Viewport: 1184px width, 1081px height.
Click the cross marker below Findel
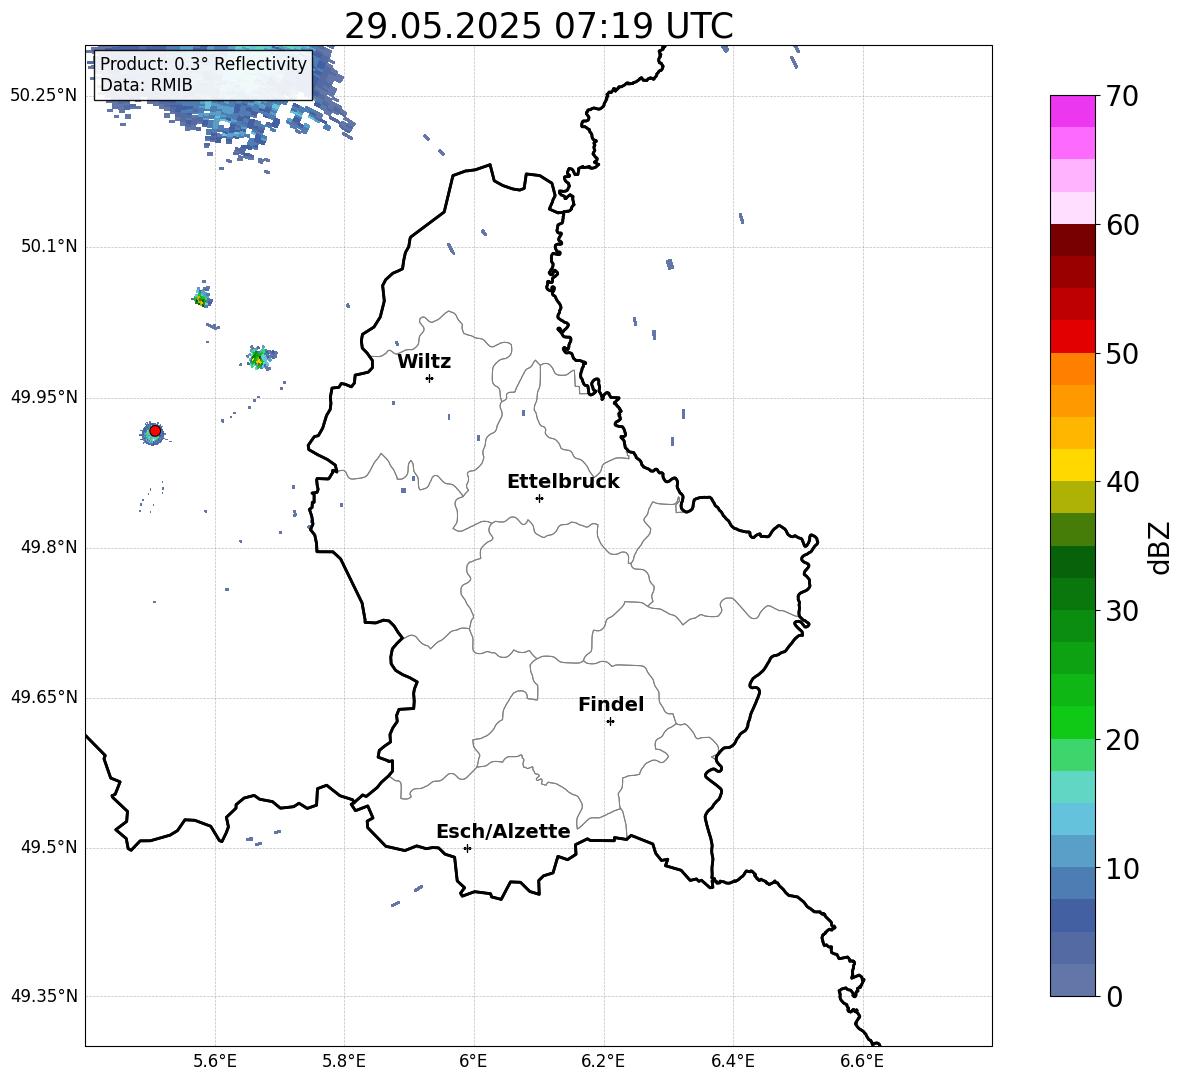pos(610,722)
